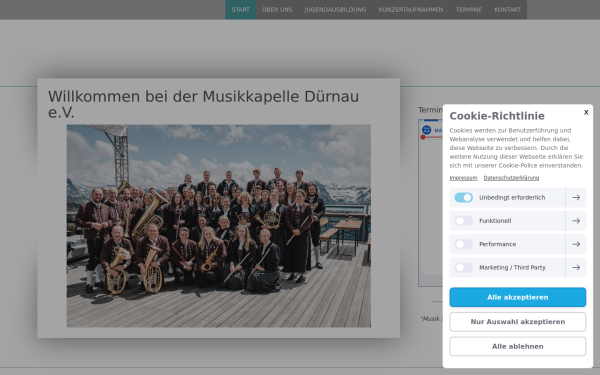The height and width of the screenshot is (375, 600).
Task: Close the Cookie-Richtlinie dialog with X
Action: point(586,112)
